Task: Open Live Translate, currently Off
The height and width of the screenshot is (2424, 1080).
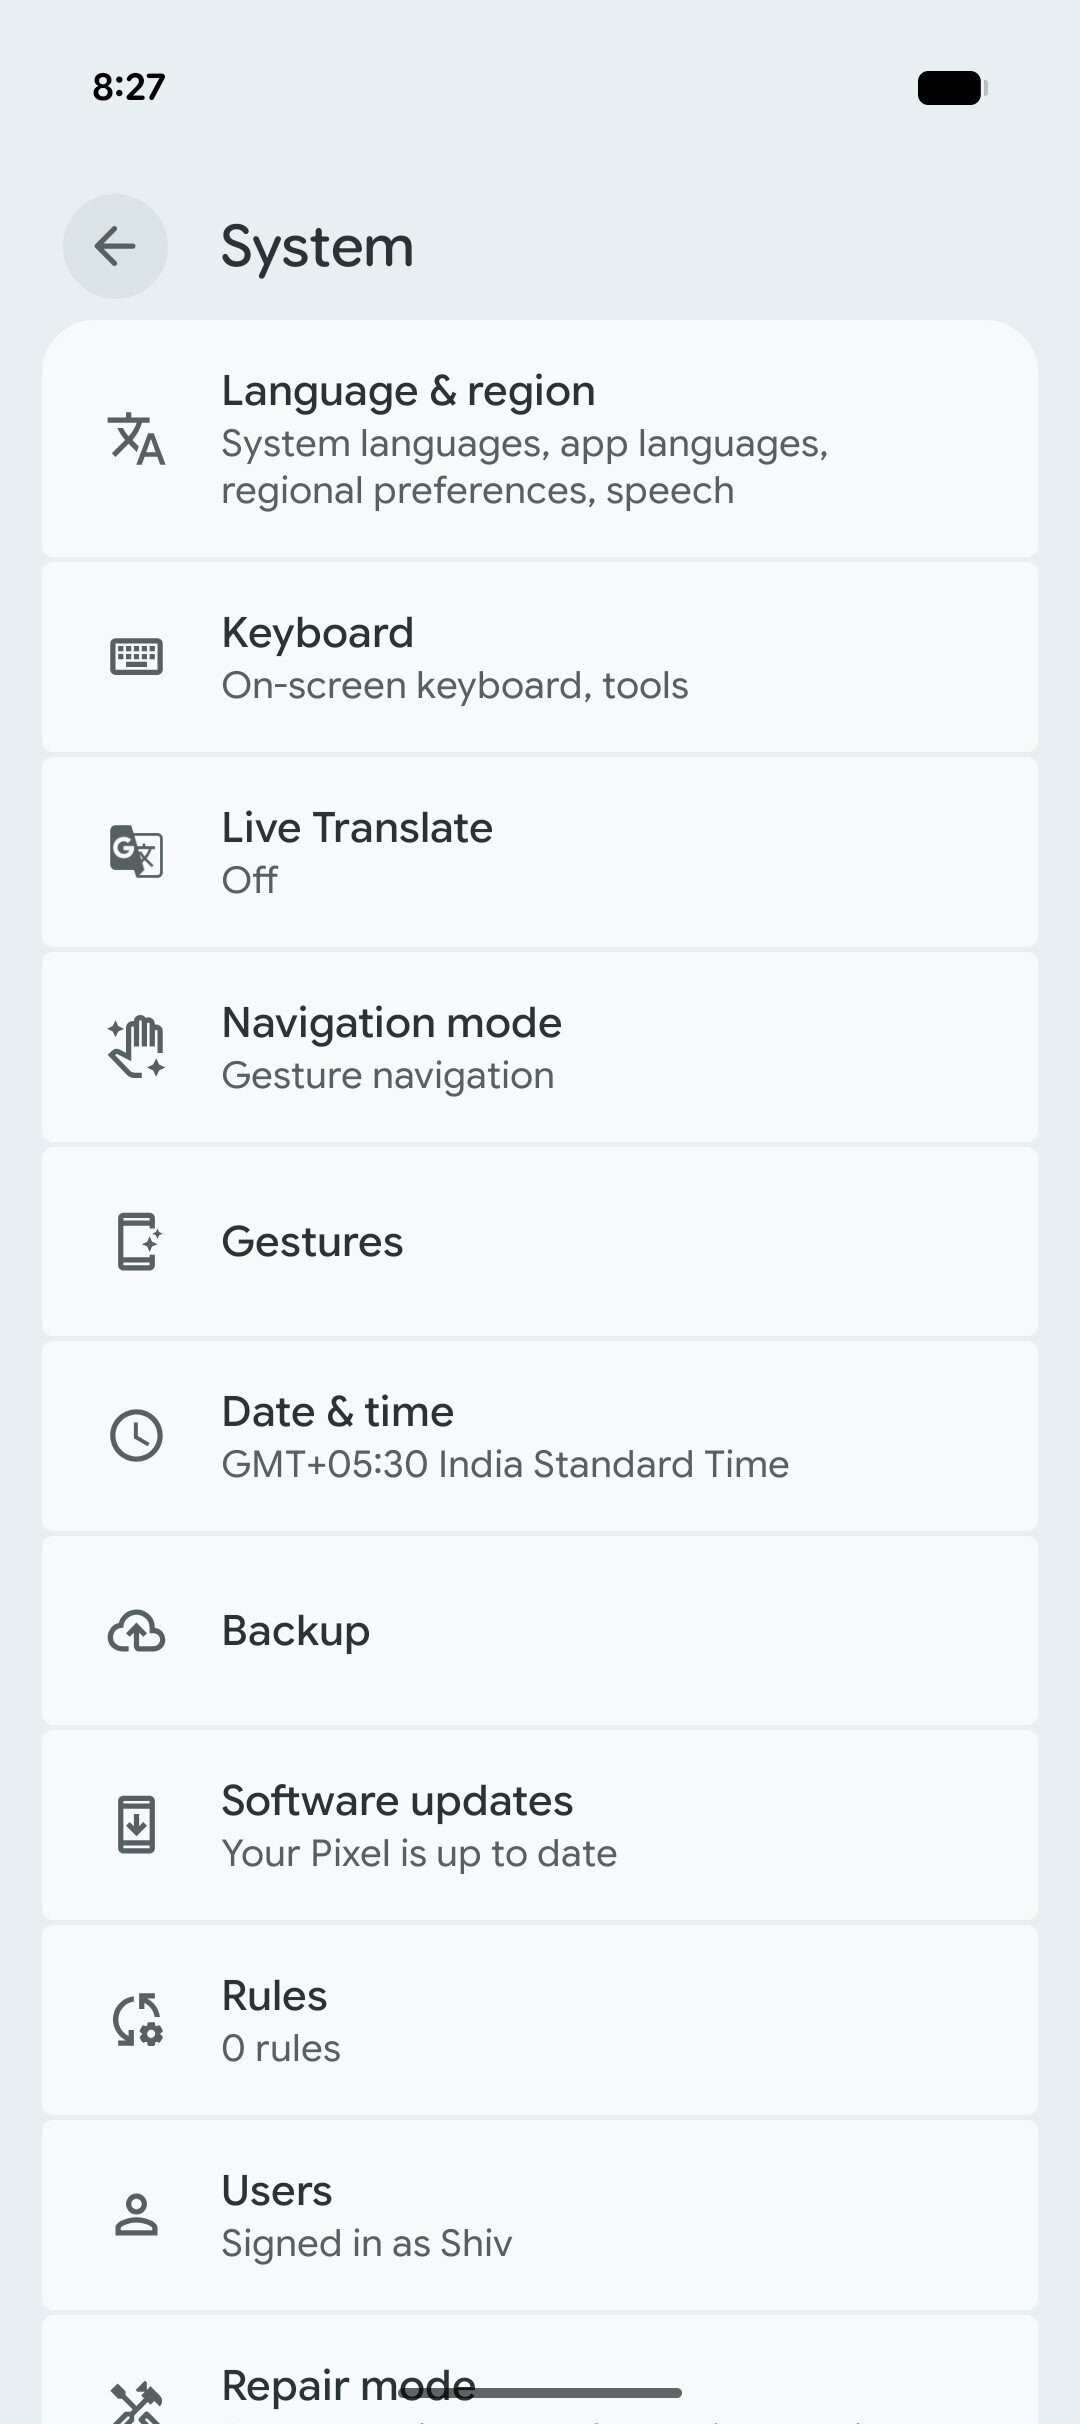Action: pos(540,852)
